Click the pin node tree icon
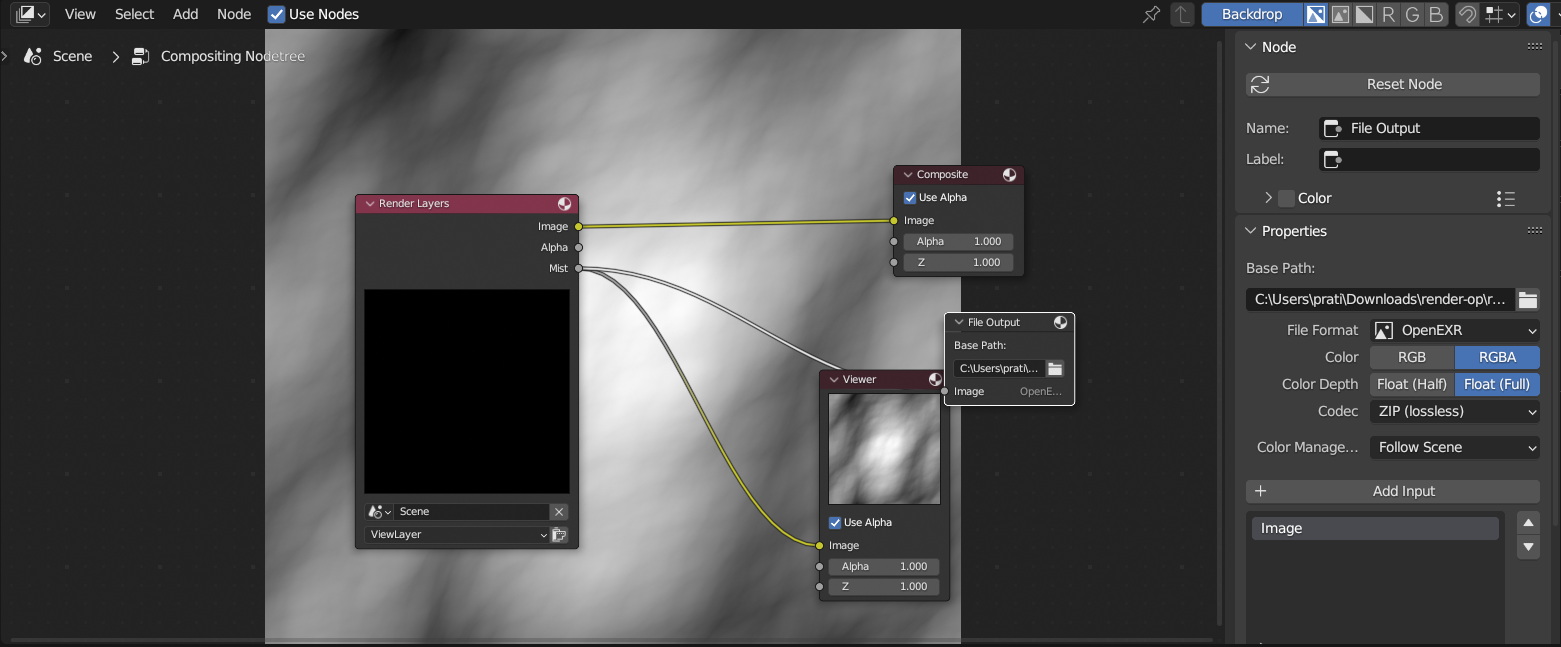Screen dimensions: 1561x647 point(1152,14)
